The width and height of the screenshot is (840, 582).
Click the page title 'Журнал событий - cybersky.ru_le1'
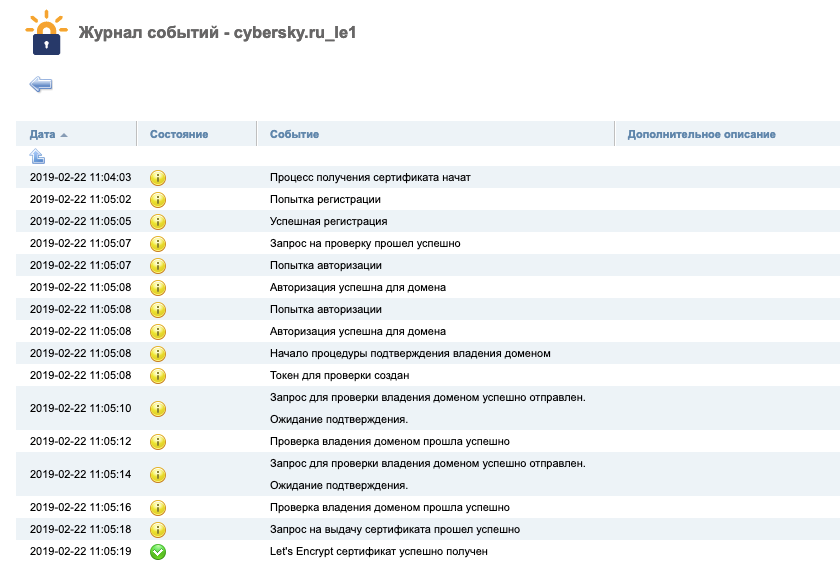pyautogui.click(x=218, y=33)
